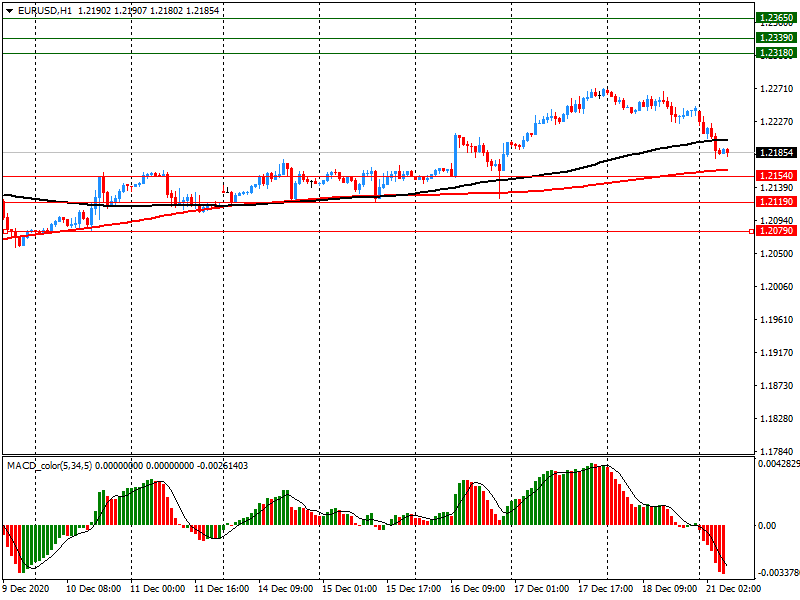The image size is (800, 600).
Task: Click the 1.22710 value on price scale
Action: click(777, 89)
